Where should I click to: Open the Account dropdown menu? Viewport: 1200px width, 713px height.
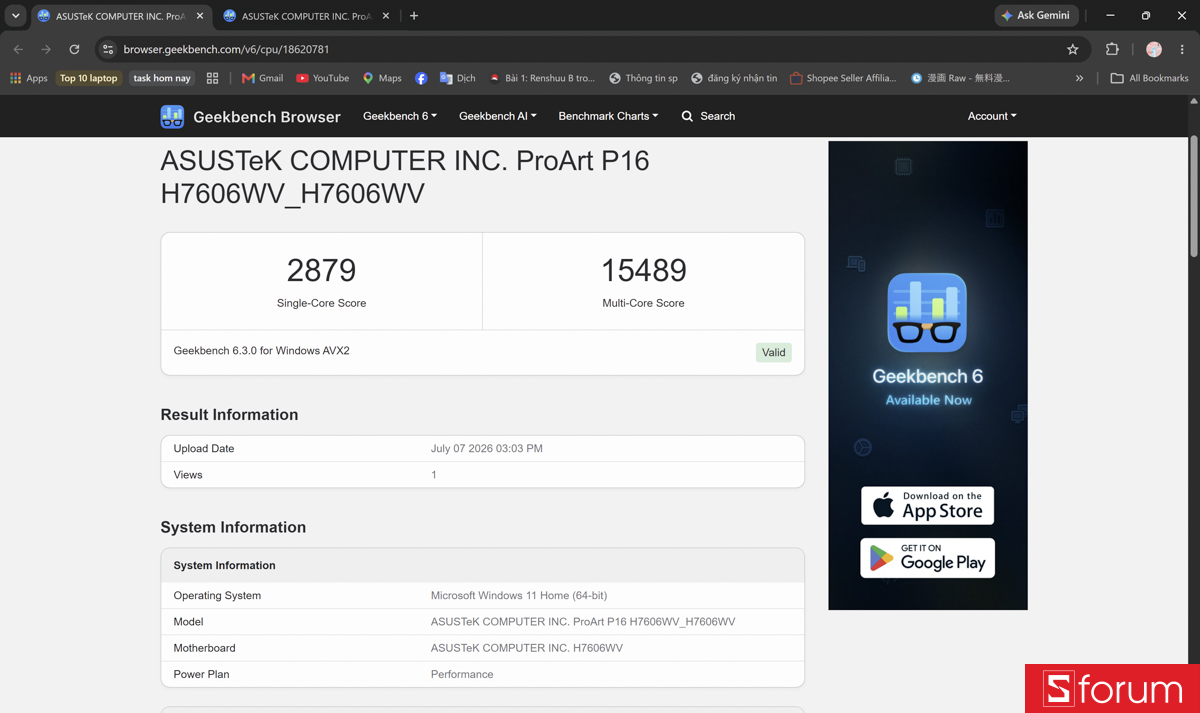(992, 116)
